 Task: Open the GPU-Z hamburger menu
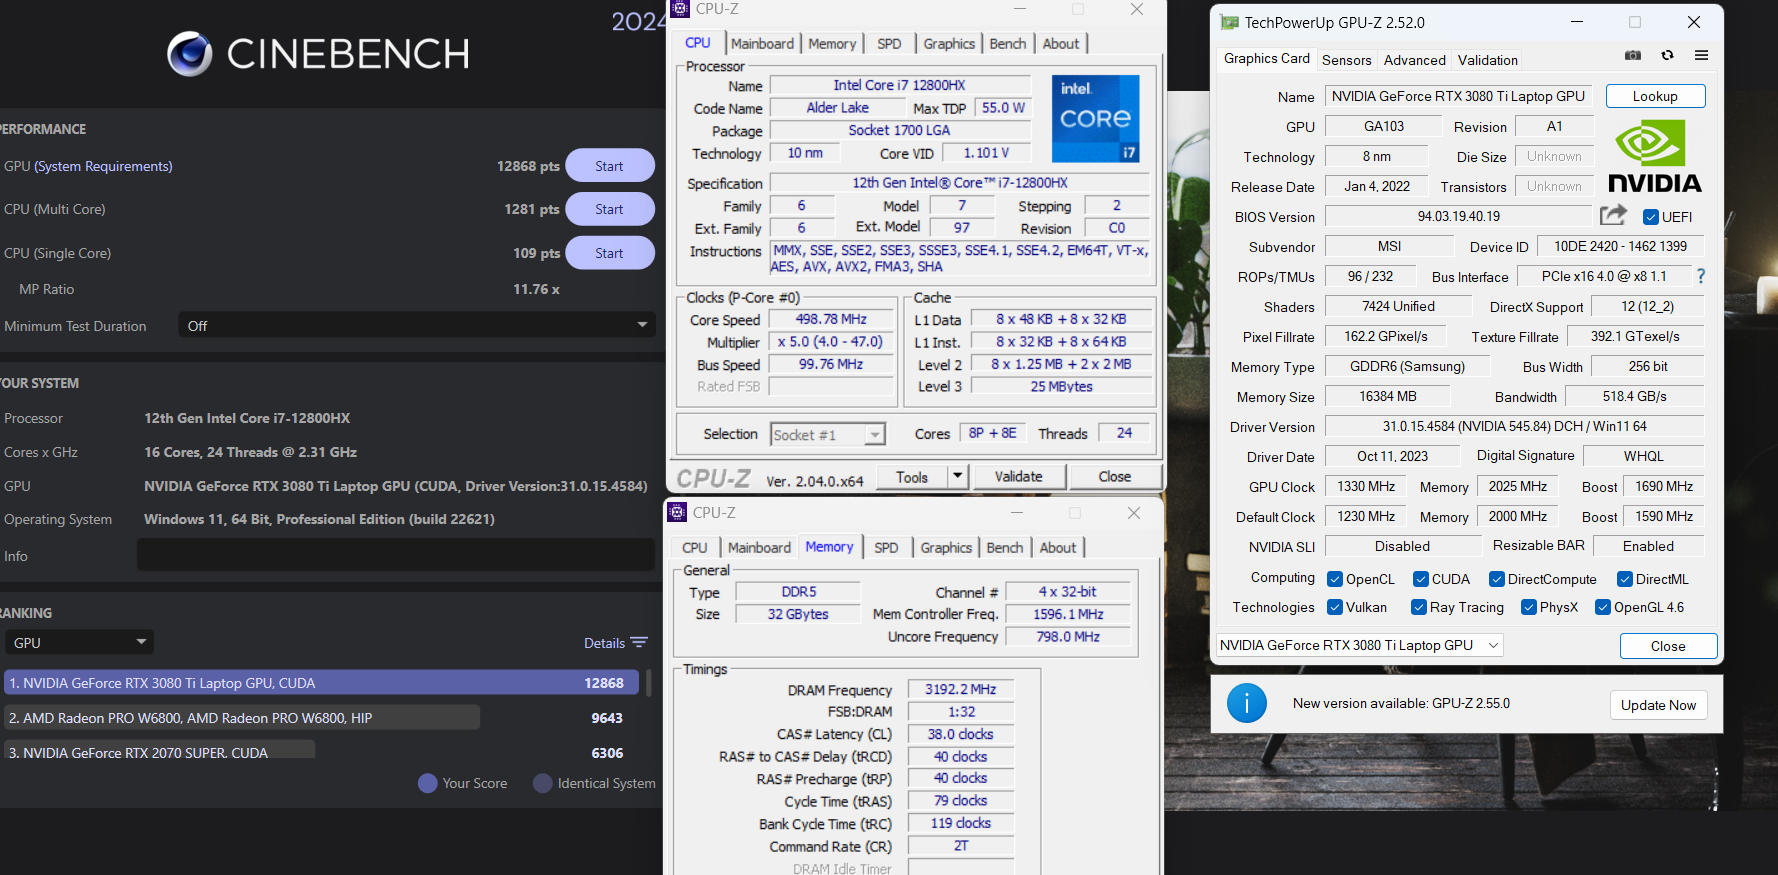tap(1701, 56)
